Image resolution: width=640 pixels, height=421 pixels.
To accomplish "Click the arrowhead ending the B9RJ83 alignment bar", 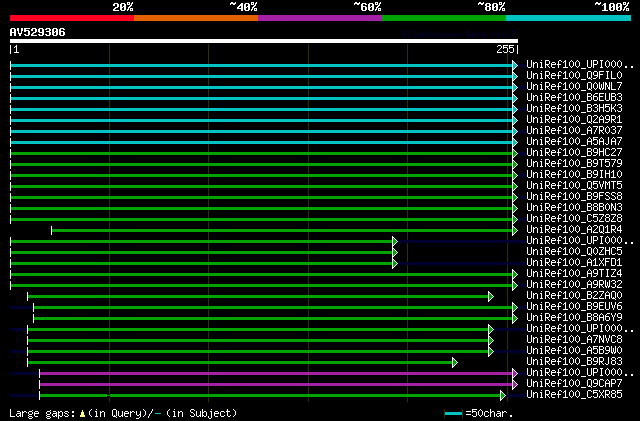I will pos(454,362).
